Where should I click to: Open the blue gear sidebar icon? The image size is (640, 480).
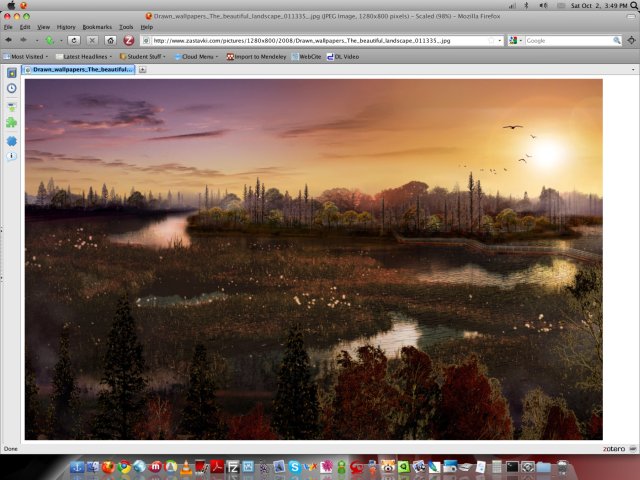tap(11, 141)
